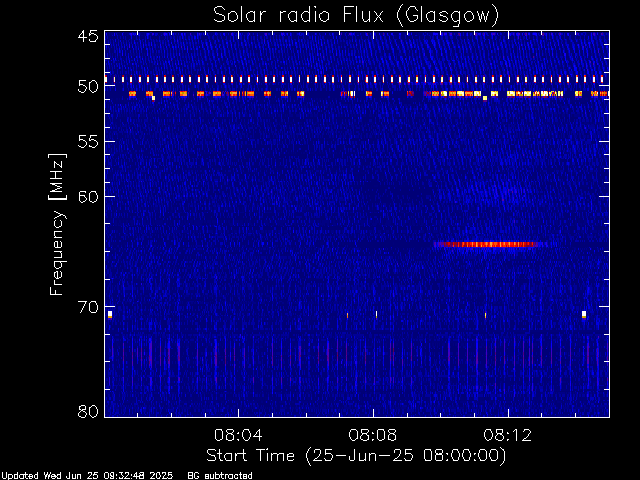The width and height of the screenshot is (640, 480).
Task: Click the 08:12 time axis label
Action: pyautogui.click(x=508, y=435)
